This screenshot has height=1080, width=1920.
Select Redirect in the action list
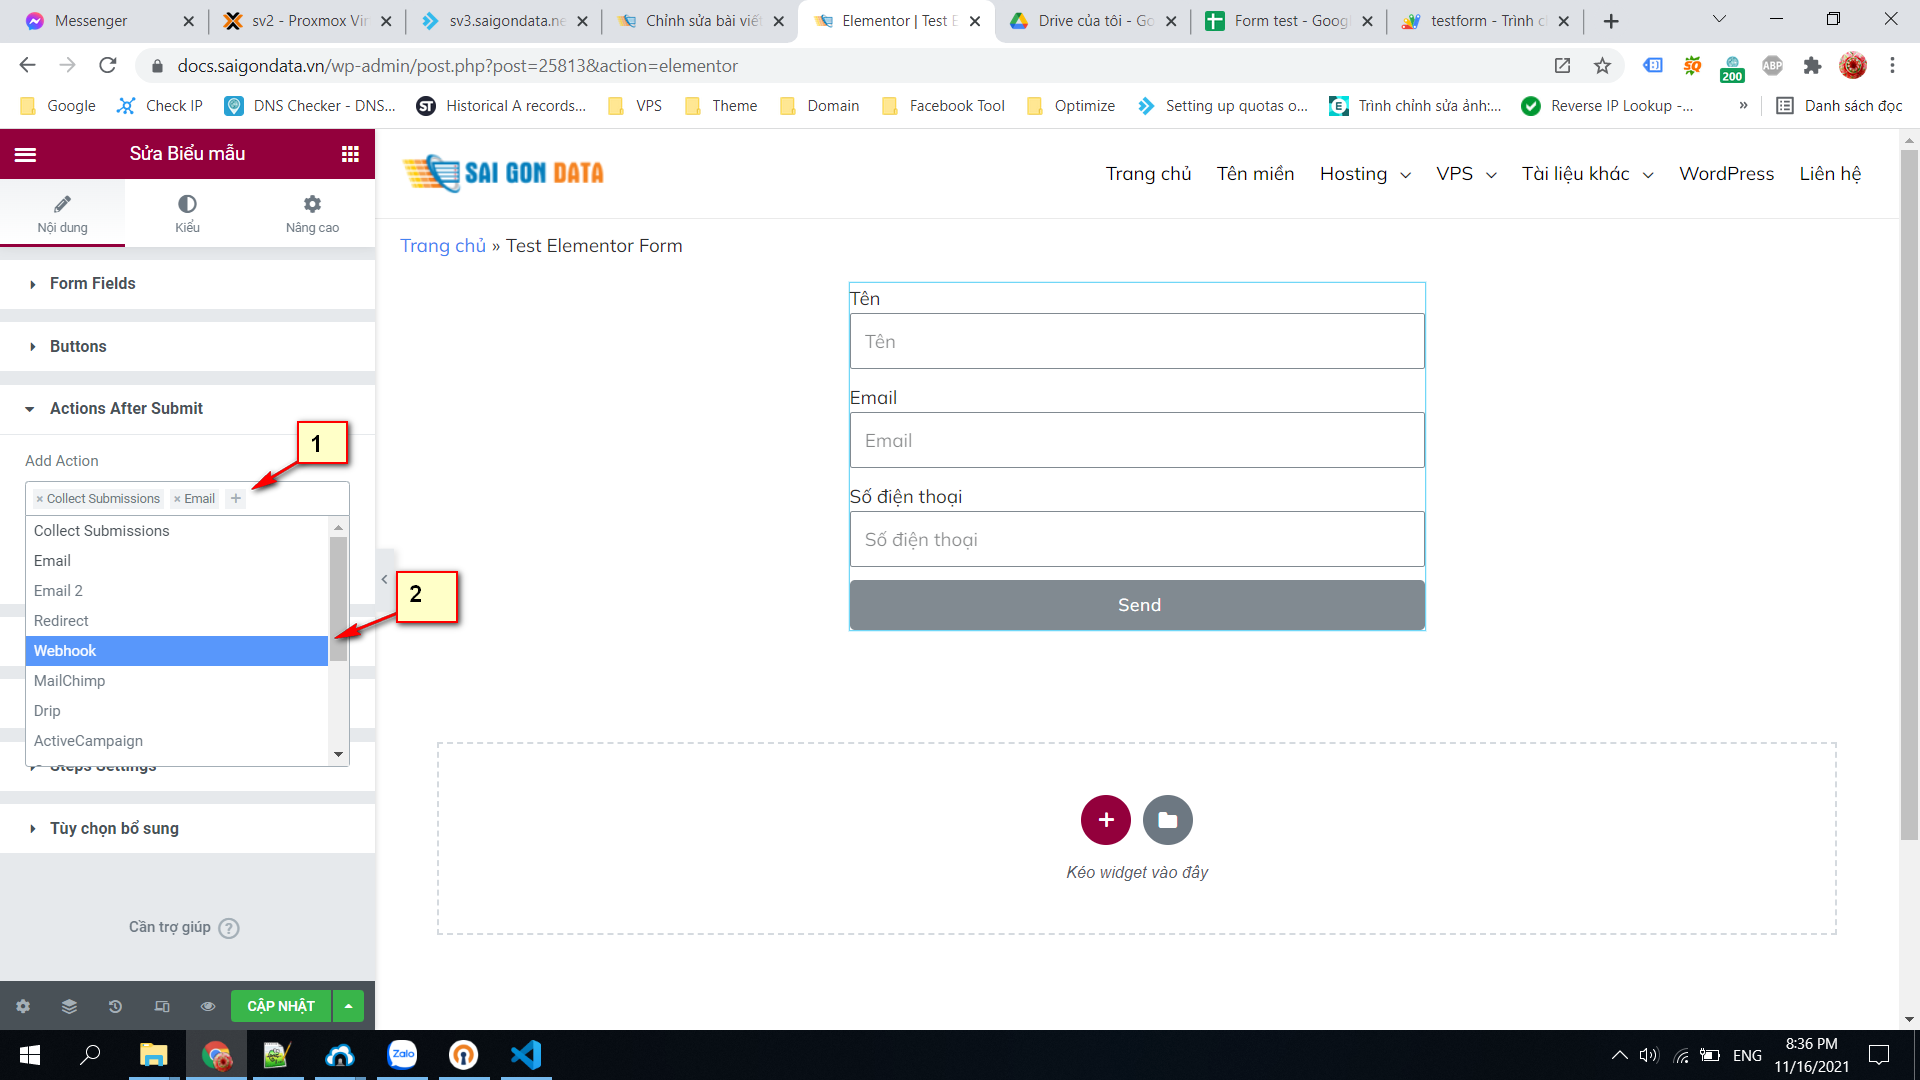pos(177,621)
